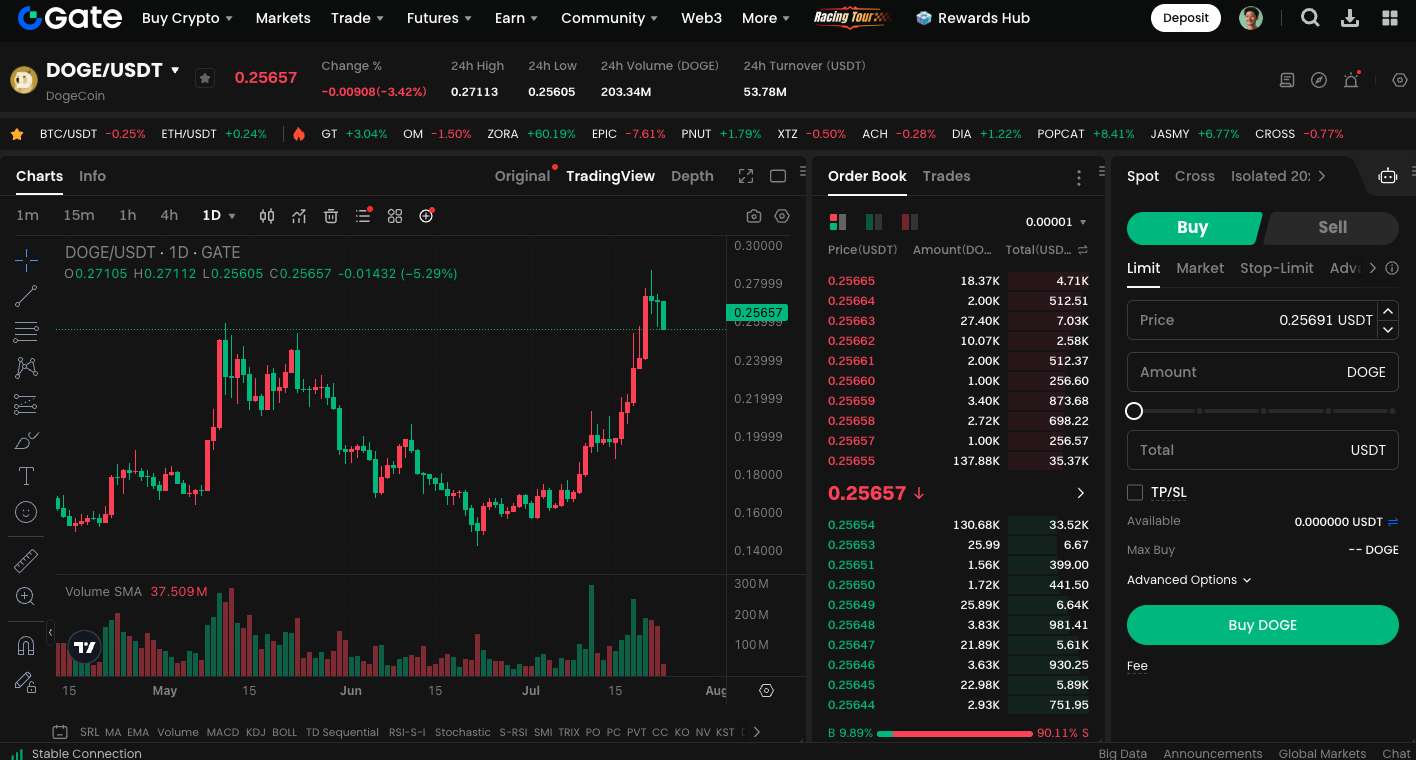This screenshot has height=760, width=1416.
Task: Switch to the Cross margin tab
Action: (x=1195, y=176)
